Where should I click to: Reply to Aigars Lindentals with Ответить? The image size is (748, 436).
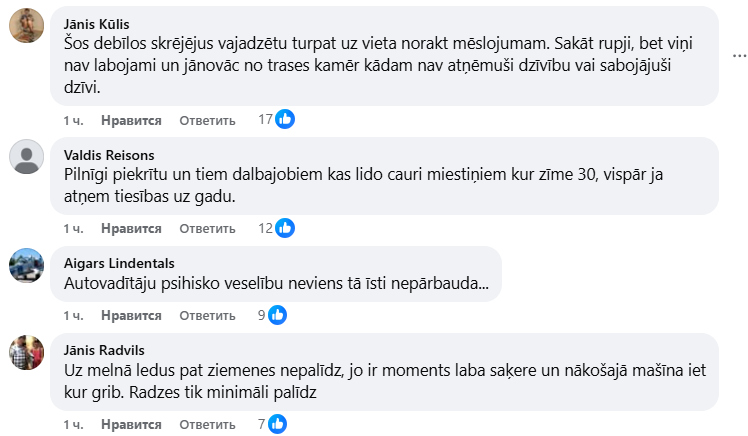pyautogui.click(x=207, y=315)
